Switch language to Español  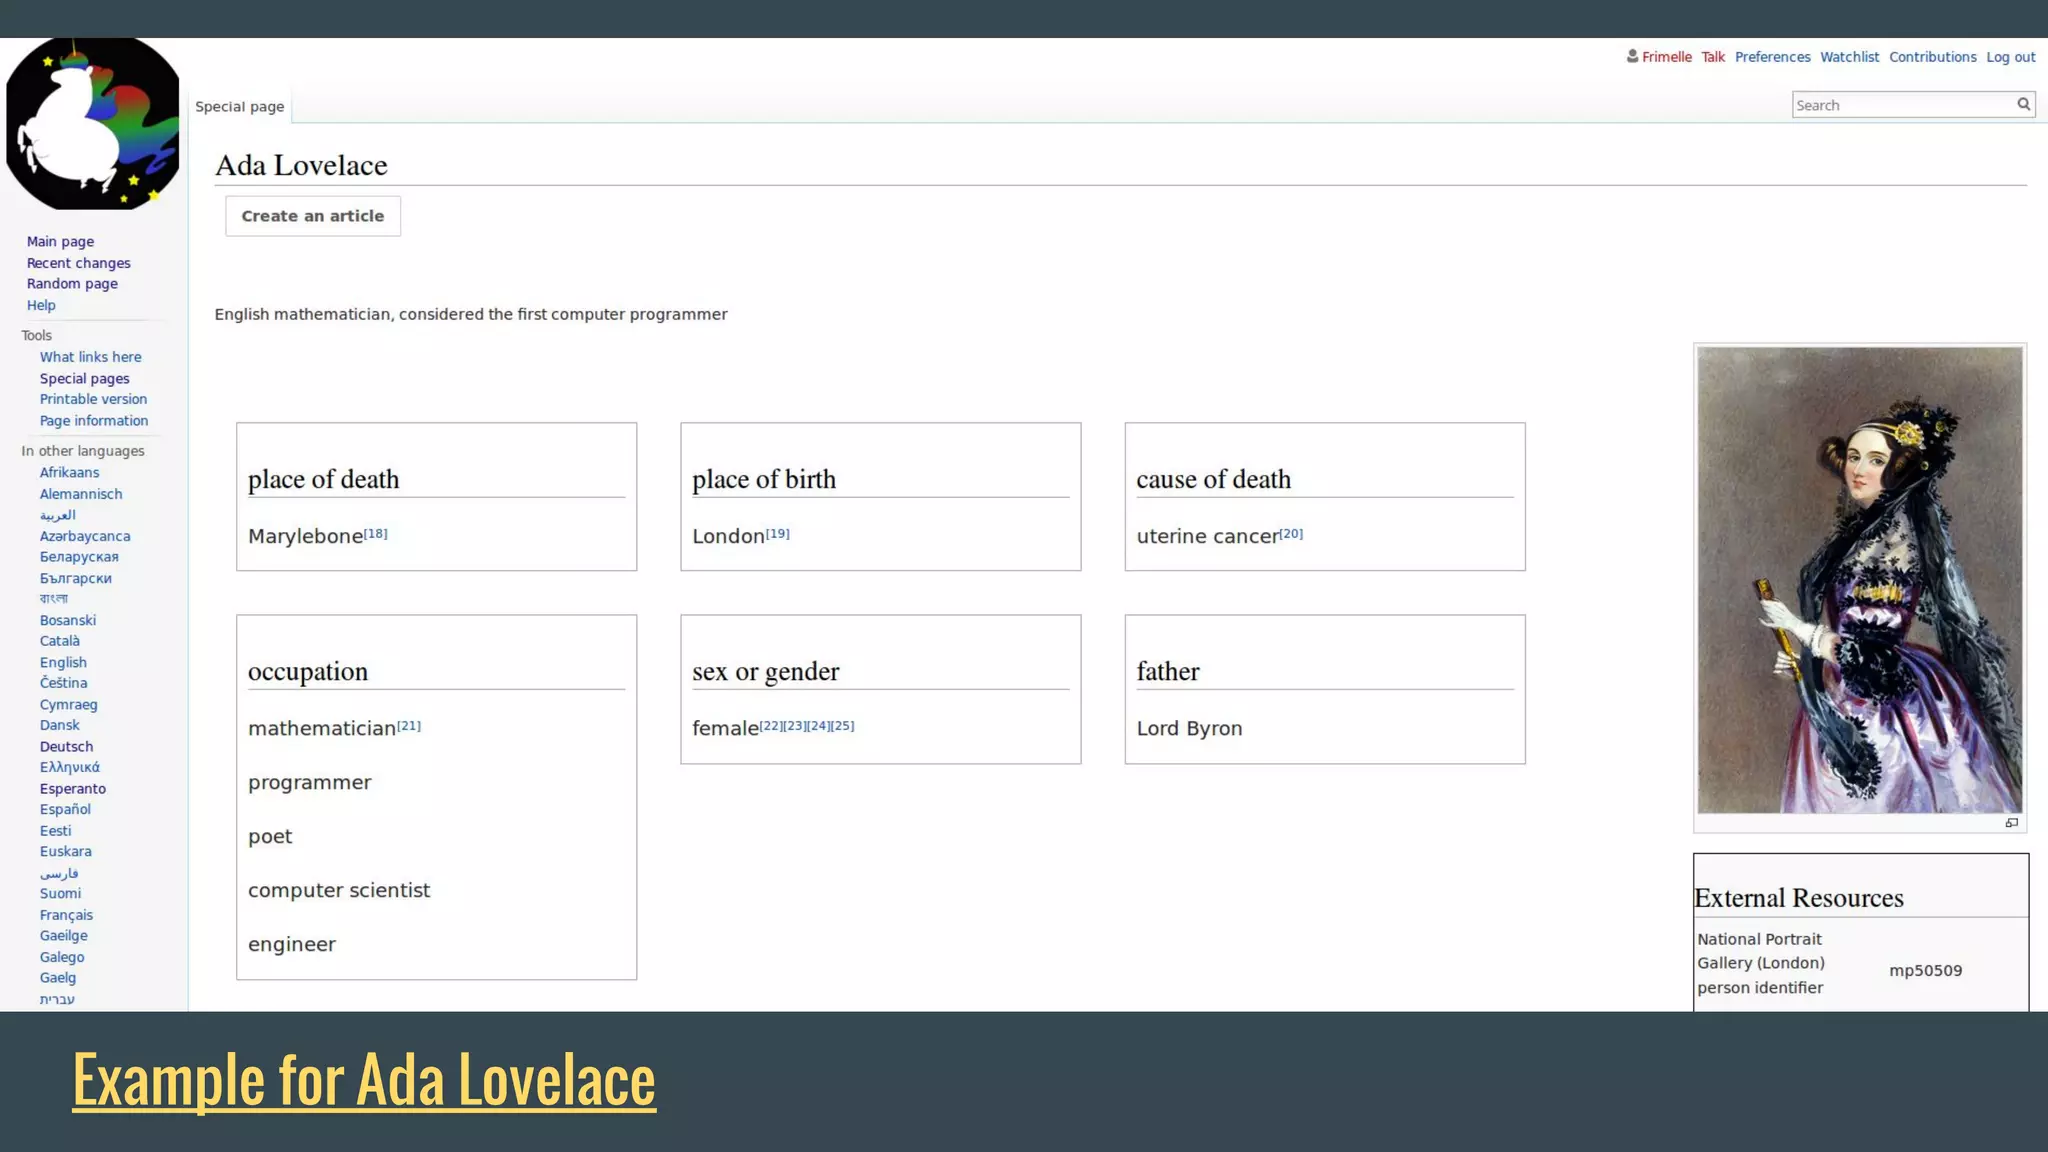click(65, 809)
